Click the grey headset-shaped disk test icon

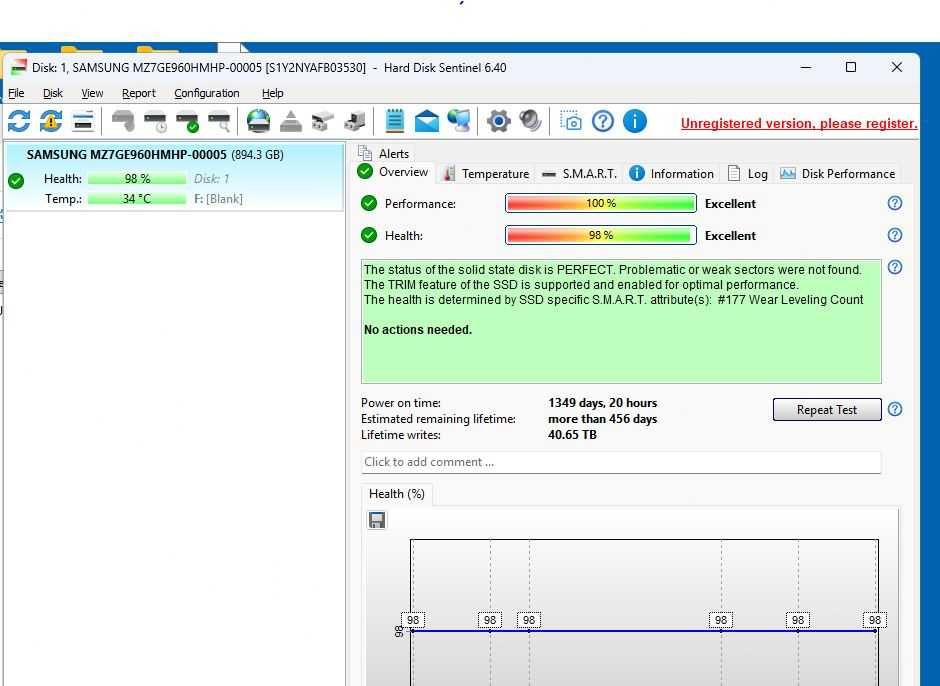[123, 121]
